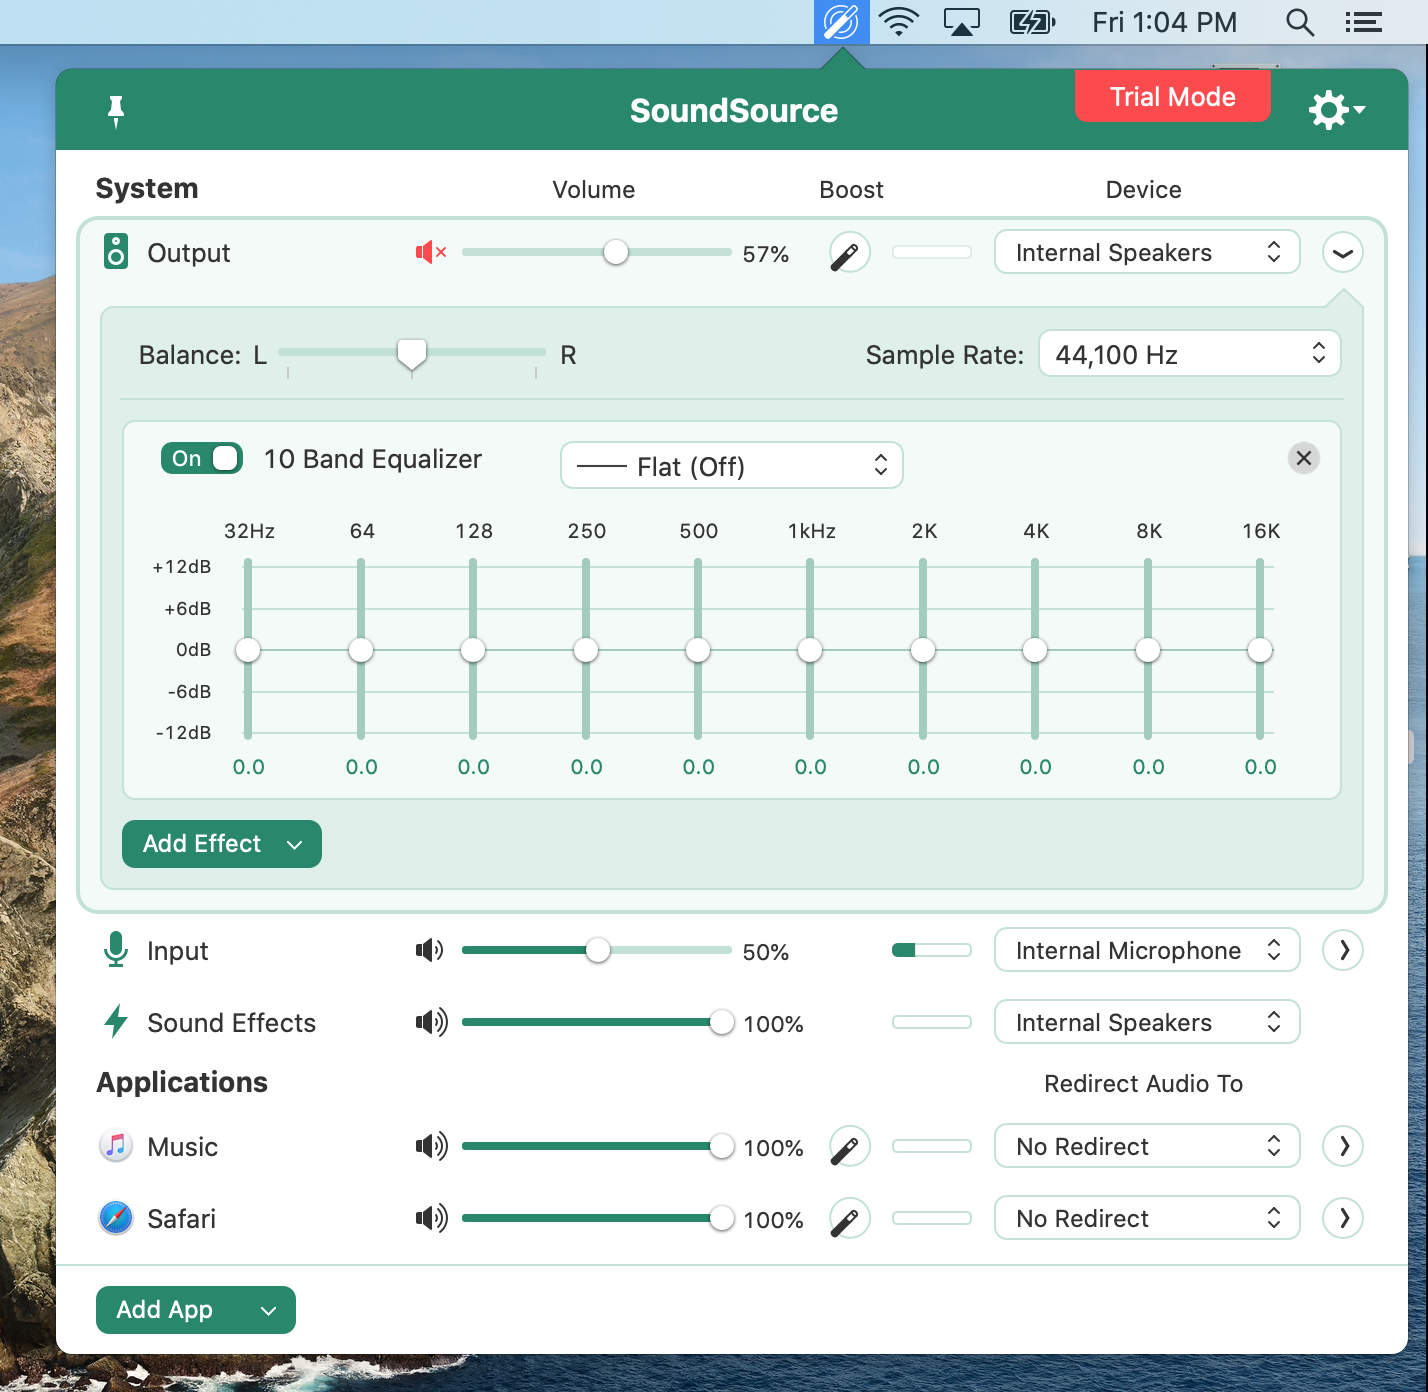This screenshot has width=1428, height=1392.
Task: Click the 16K gain value 0.0
Action: [1261, 767]
